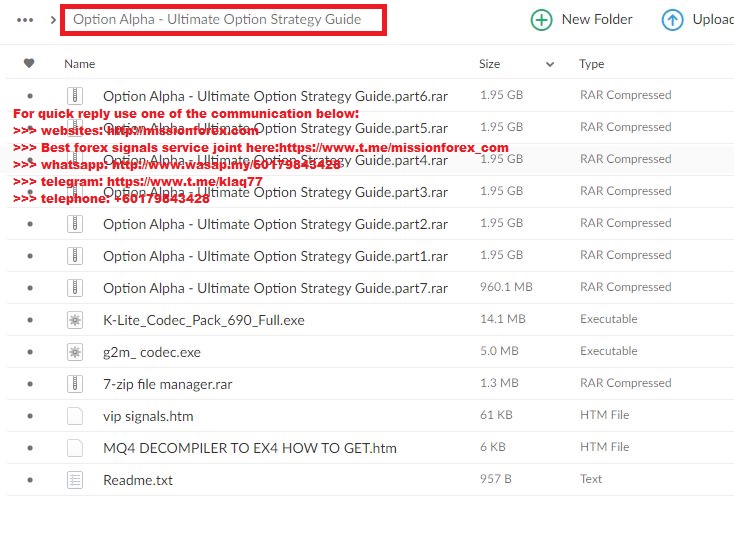Click file icon for MQ4 DECOMPILER htm file

75,448
